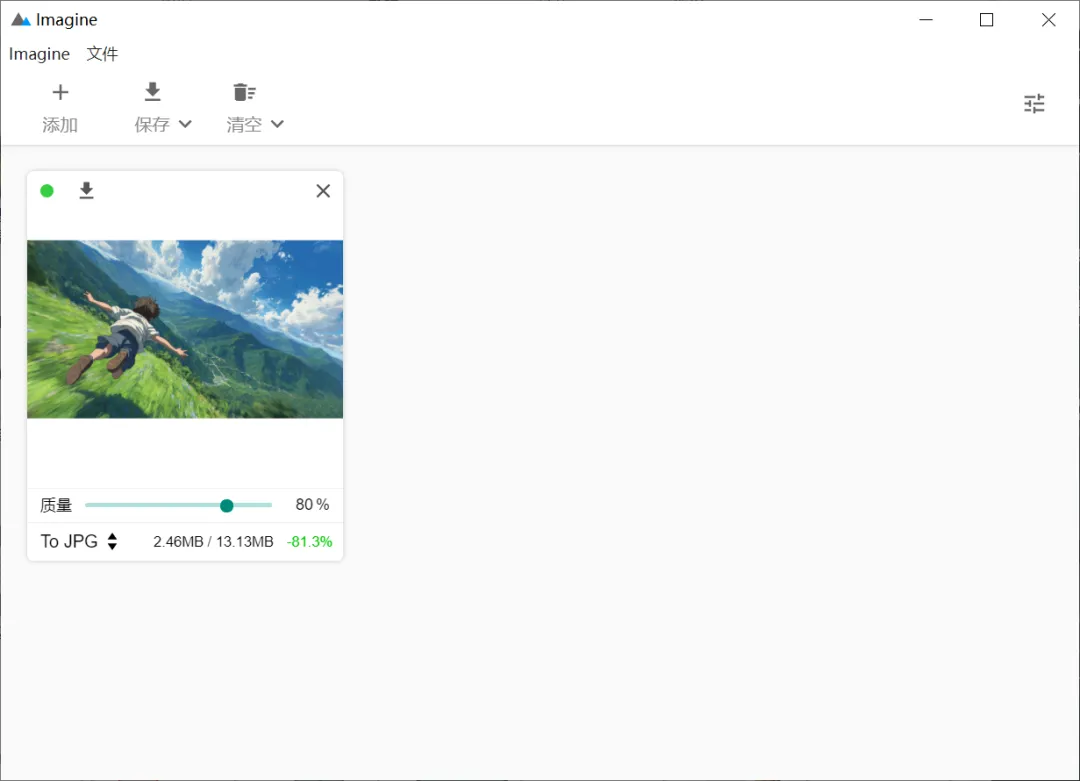Click the -81.3% compression ratio text

[x=309, y=542]
